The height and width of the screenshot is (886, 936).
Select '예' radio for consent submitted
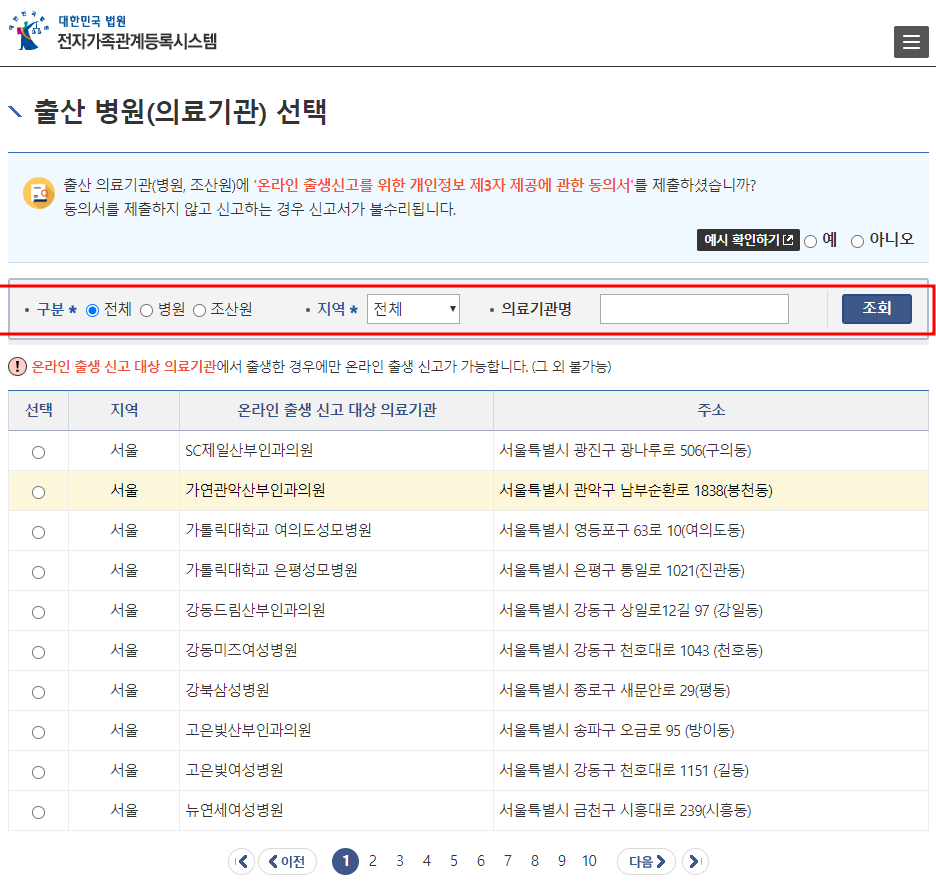point(810,241)
